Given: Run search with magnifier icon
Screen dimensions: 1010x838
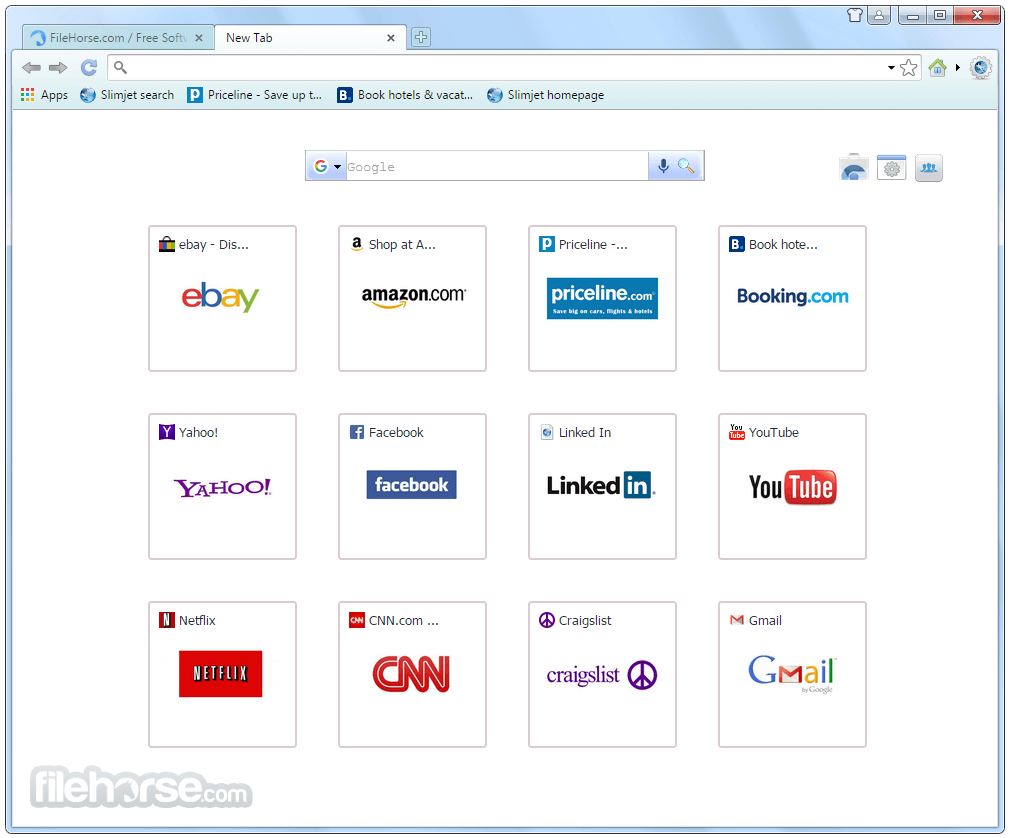Looking at the screenshot, I should pos(687,166).
